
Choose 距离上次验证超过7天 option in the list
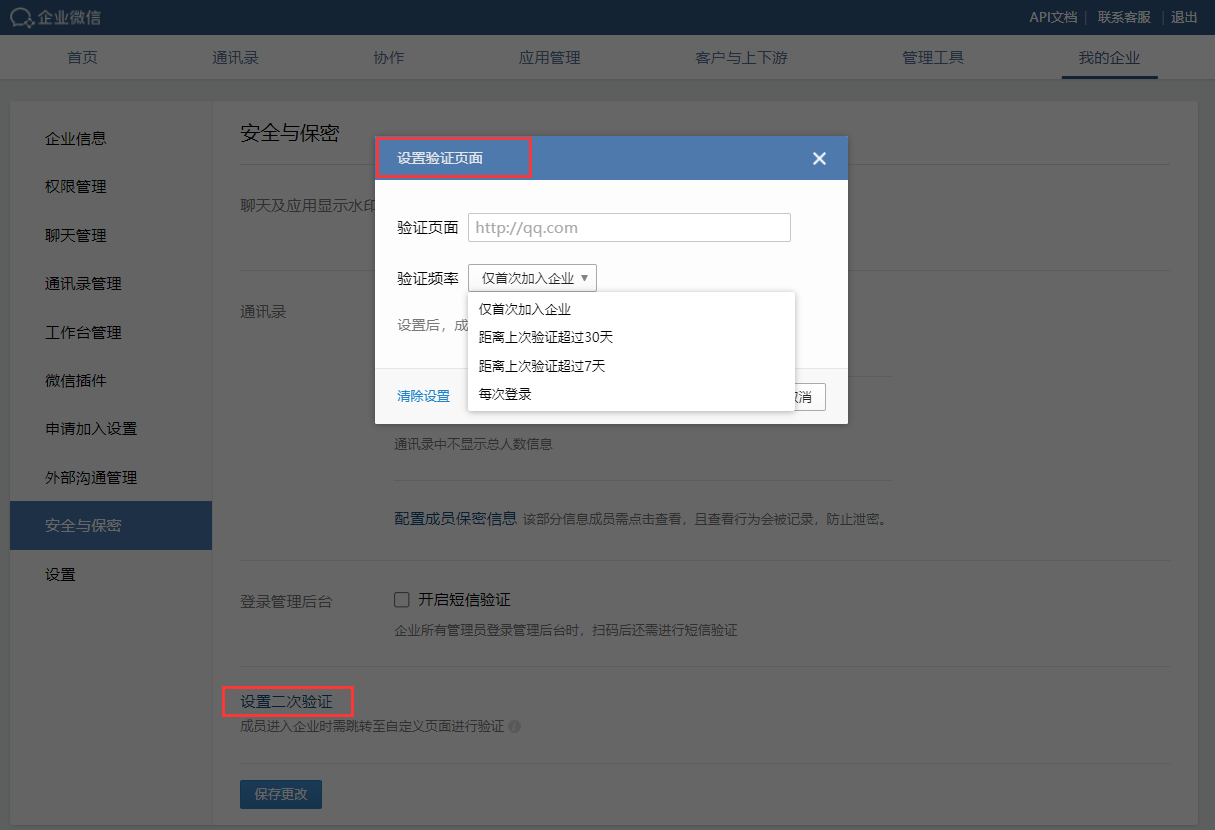click(x=541, y=366)
